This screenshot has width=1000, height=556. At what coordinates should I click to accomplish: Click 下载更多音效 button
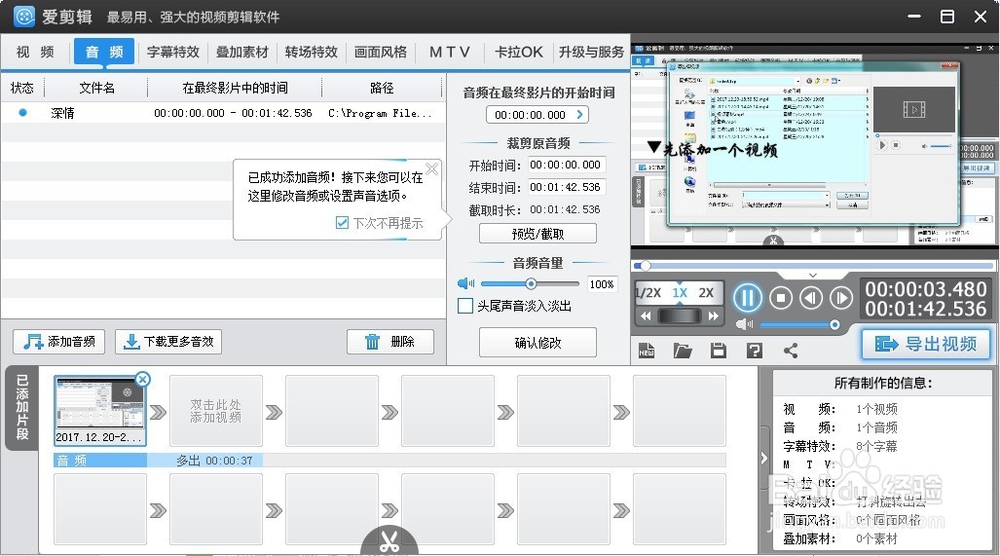(168, 342)
